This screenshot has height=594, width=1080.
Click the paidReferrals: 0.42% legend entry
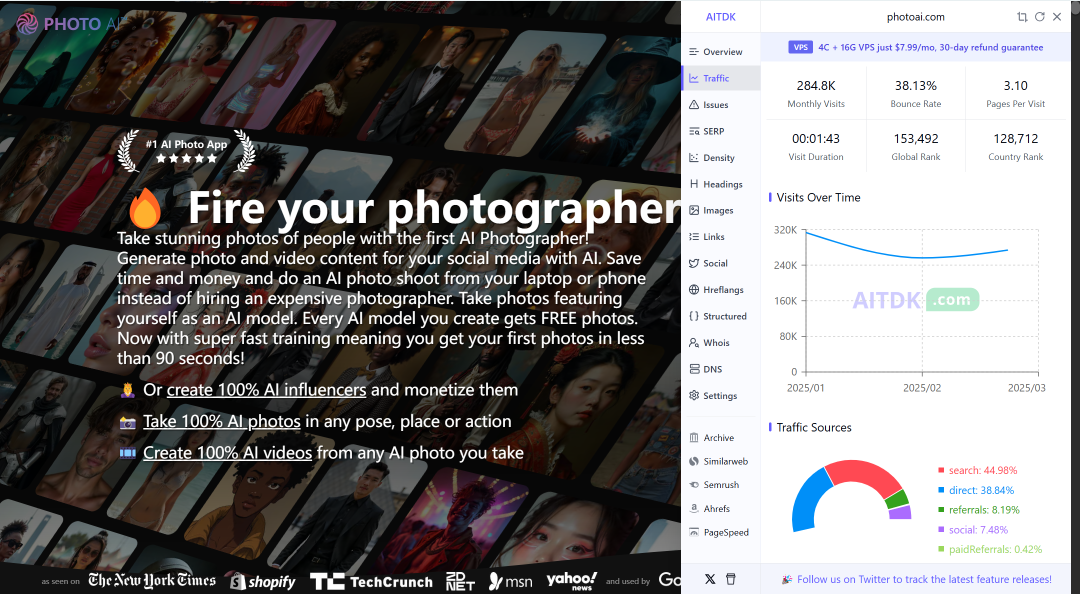[990, 549]
